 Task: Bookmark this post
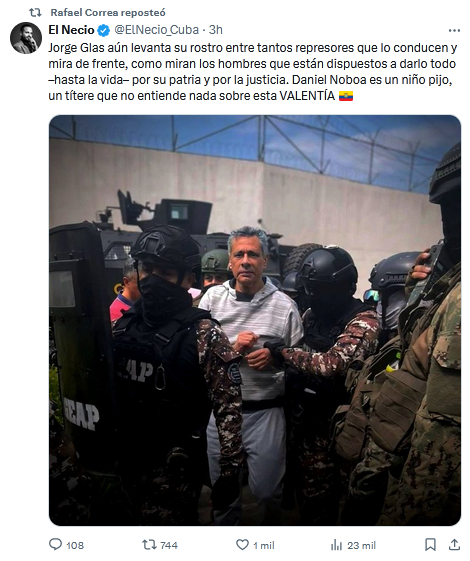430,545
